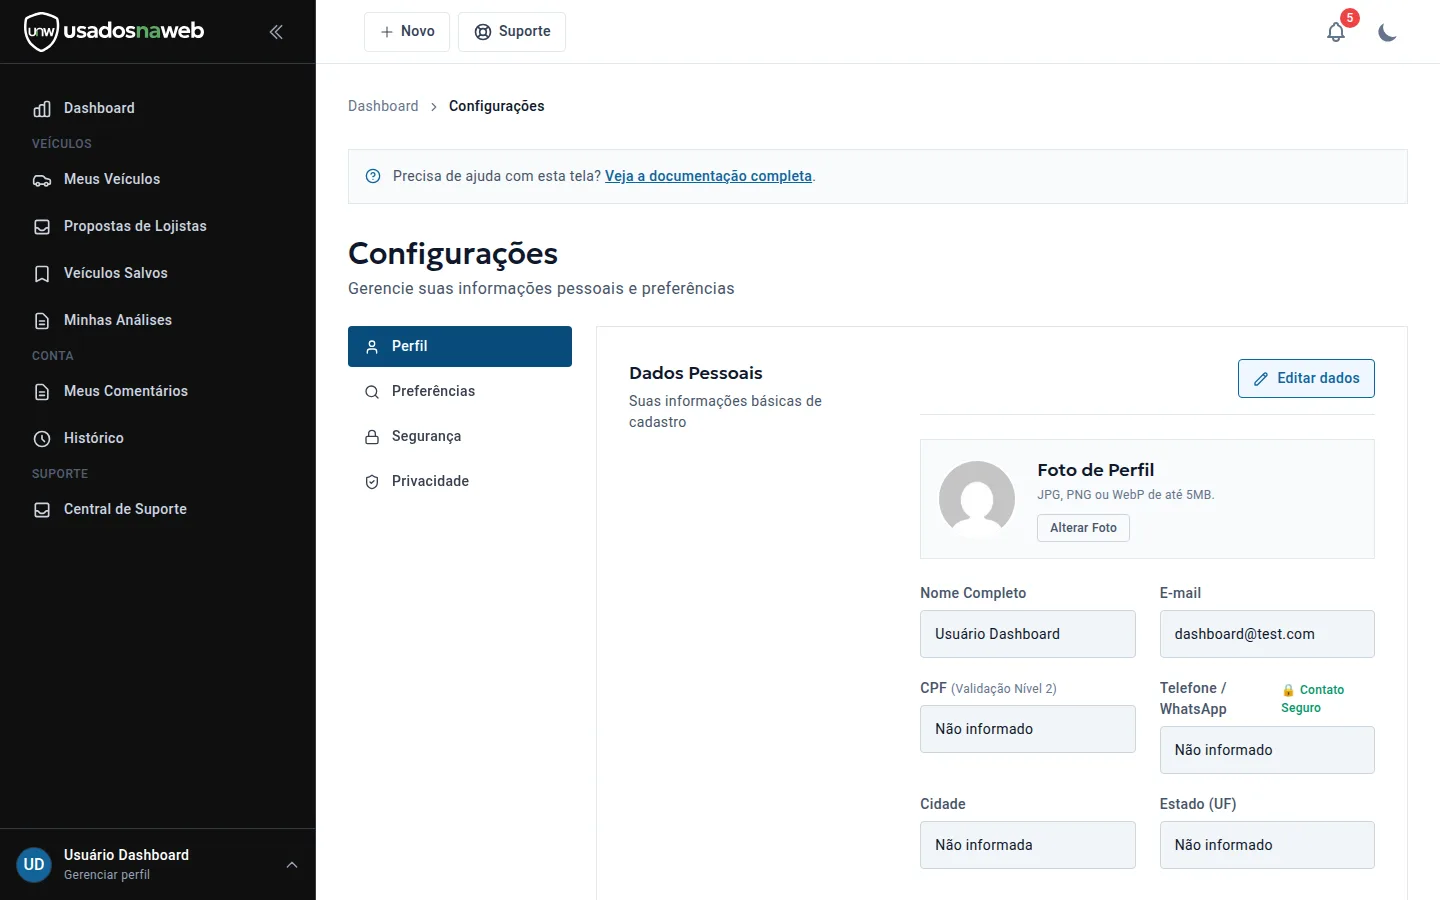The image size is (1440, 900).
Task: Click the Estado (UF) field
Action: (x=1267, y=845)
